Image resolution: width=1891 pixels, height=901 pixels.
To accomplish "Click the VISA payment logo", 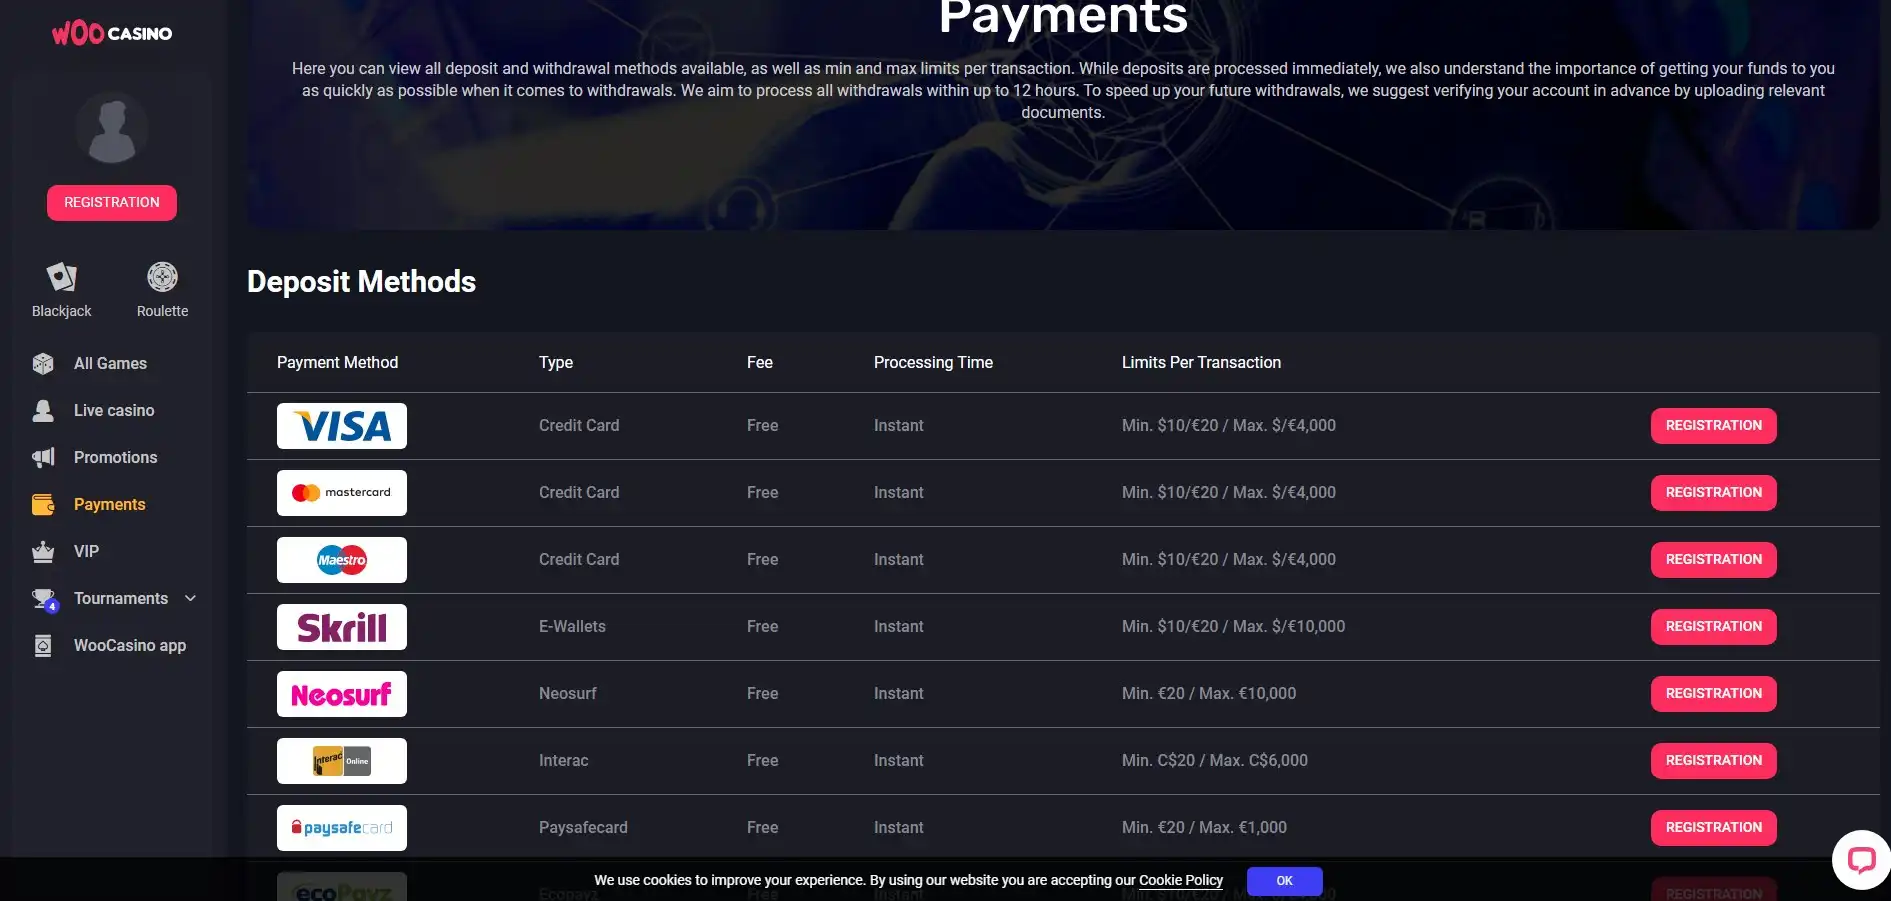I will click(342, 426).
